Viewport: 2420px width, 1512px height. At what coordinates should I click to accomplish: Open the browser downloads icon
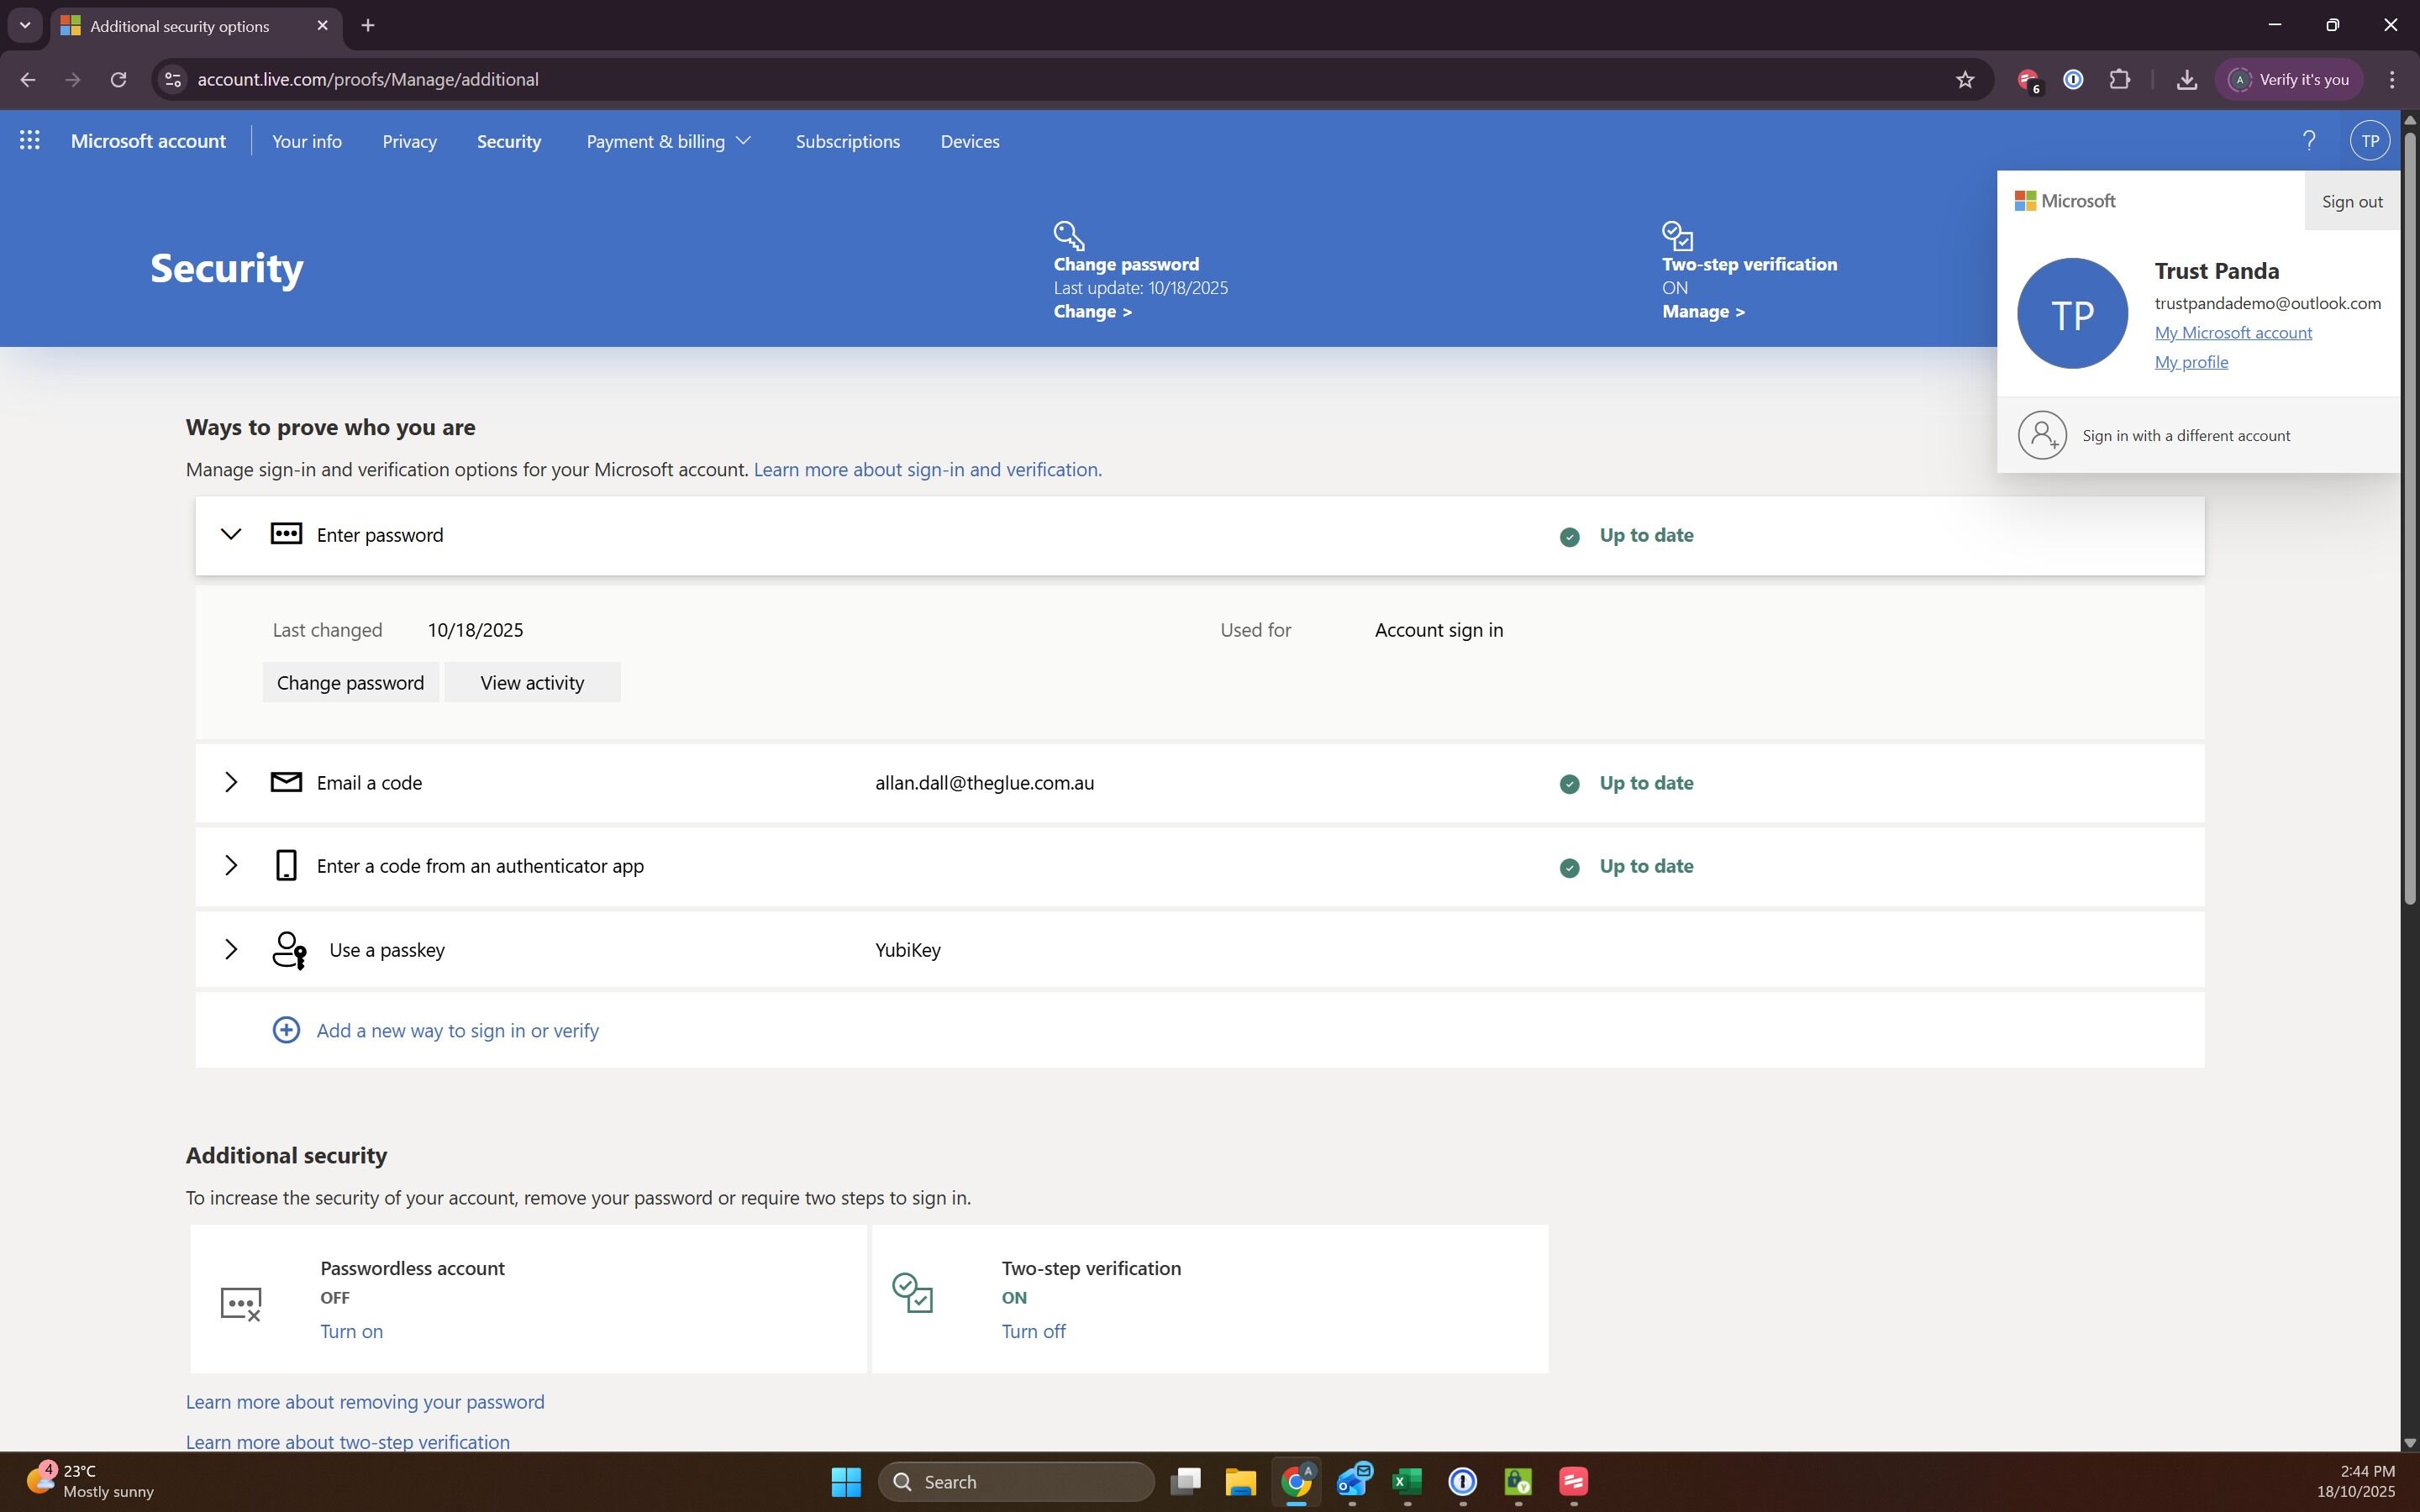pyautogui.click(x=2186, y=80)
